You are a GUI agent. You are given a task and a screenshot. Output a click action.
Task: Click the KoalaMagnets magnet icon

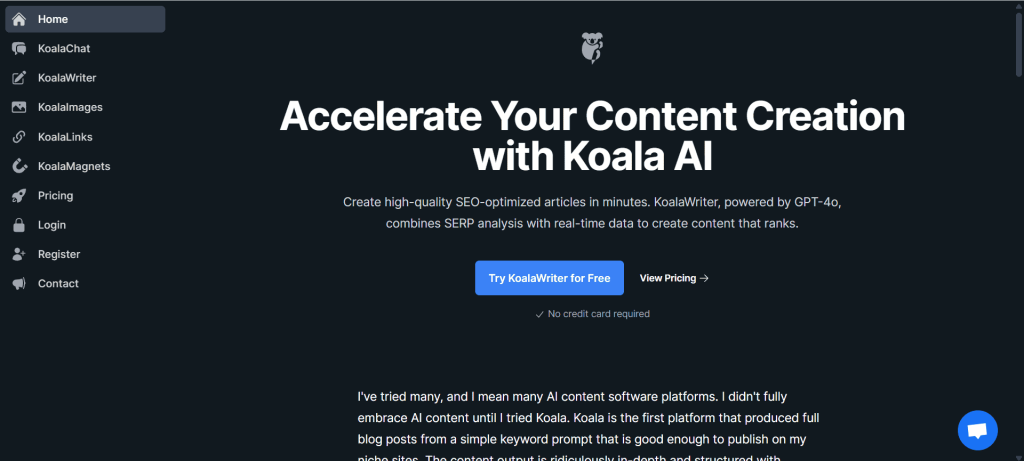(x=19, y=166)
